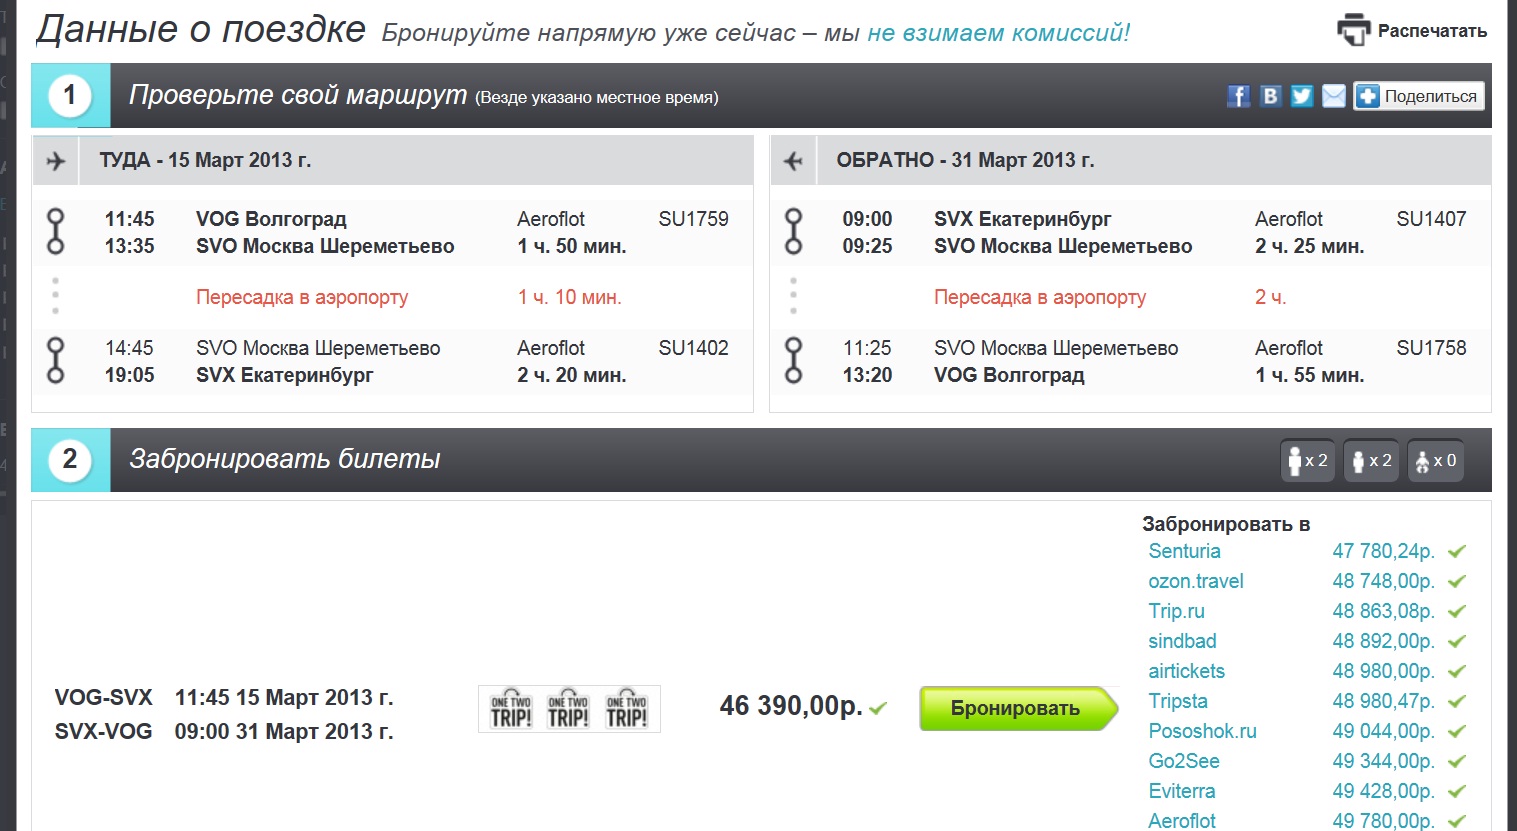The height and width of the screenshot is (831, 1517).
Task: Click the return plane icon beside ОБРАТНО
Action: 794,160
